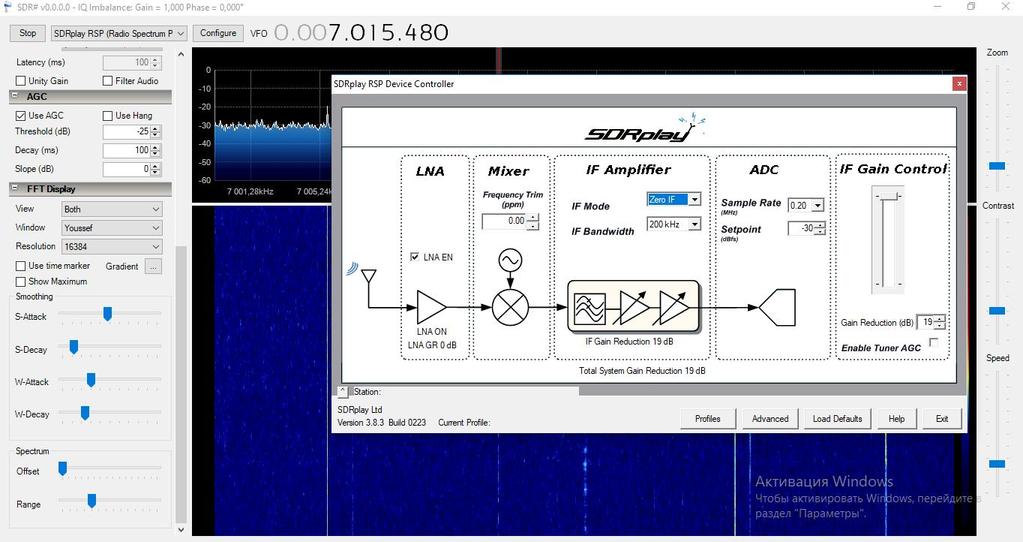The width and height of the screenshot is (1023, 542).
Task: Click the W-Attack slider thumb
Action: coord(91,380)
